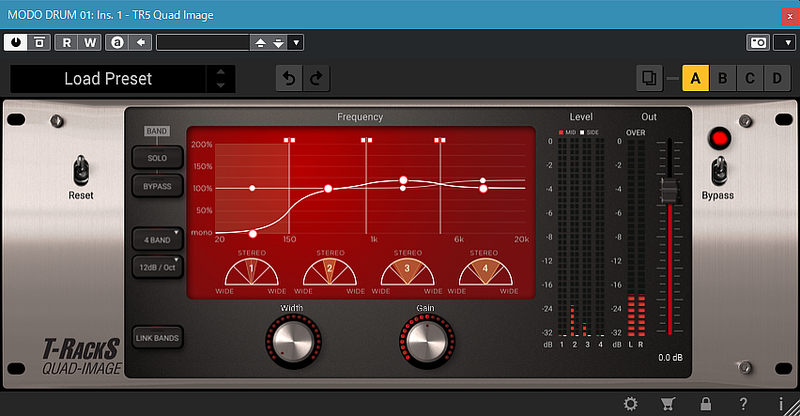Click the OVER clip indicator label
Screen dimensions: 800x416
coord(636,133)
